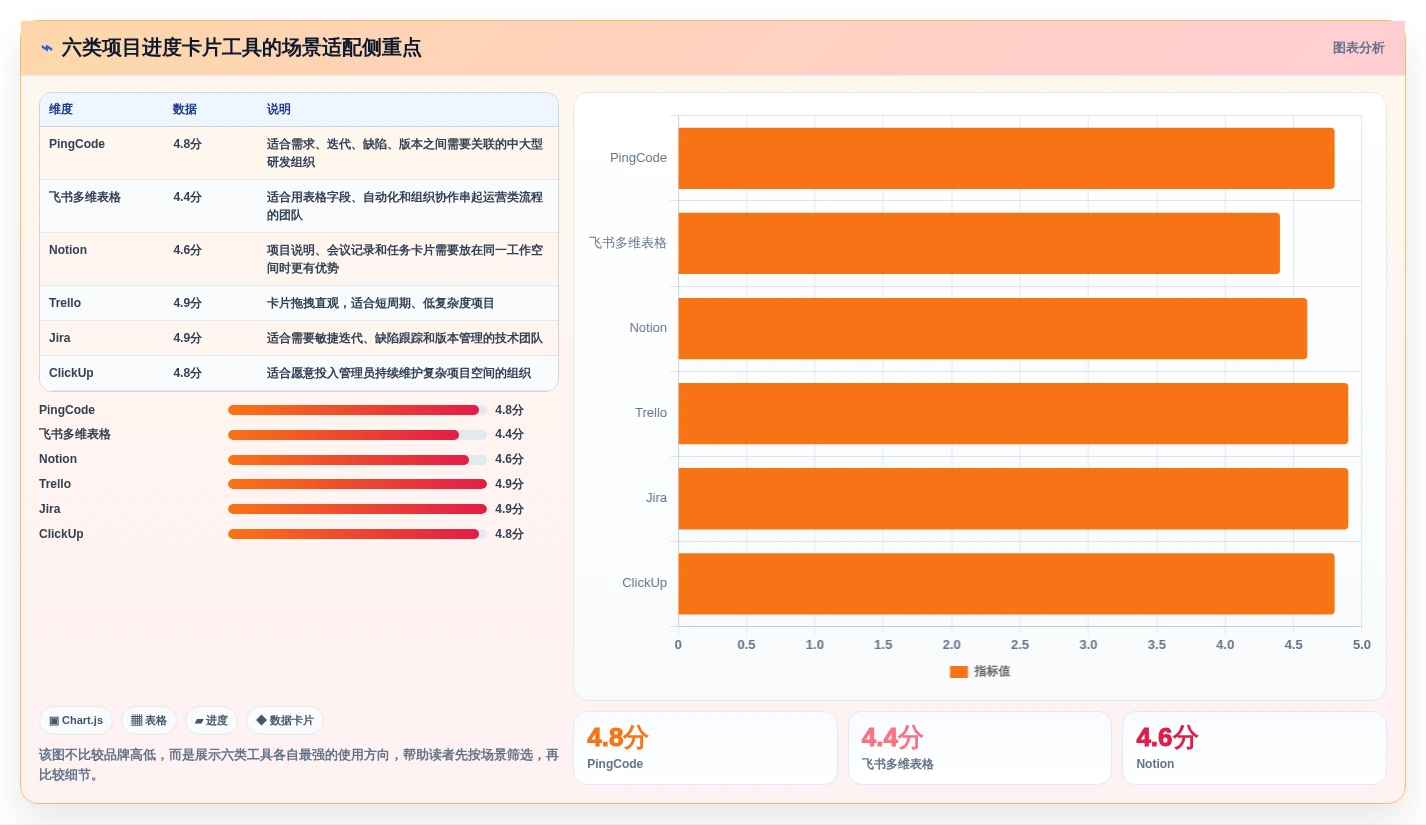The height and width of the screenshot is (825, 1426).
Task: Click the Notion progress bar
Action: click(357, 460)
